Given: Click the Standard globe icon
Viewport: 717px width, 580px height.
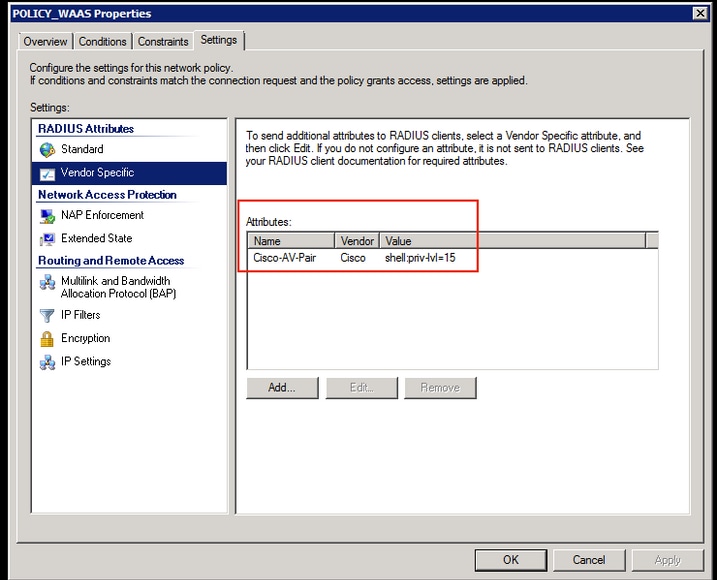Looking at the screenshot, I should [x=47, y=150].
